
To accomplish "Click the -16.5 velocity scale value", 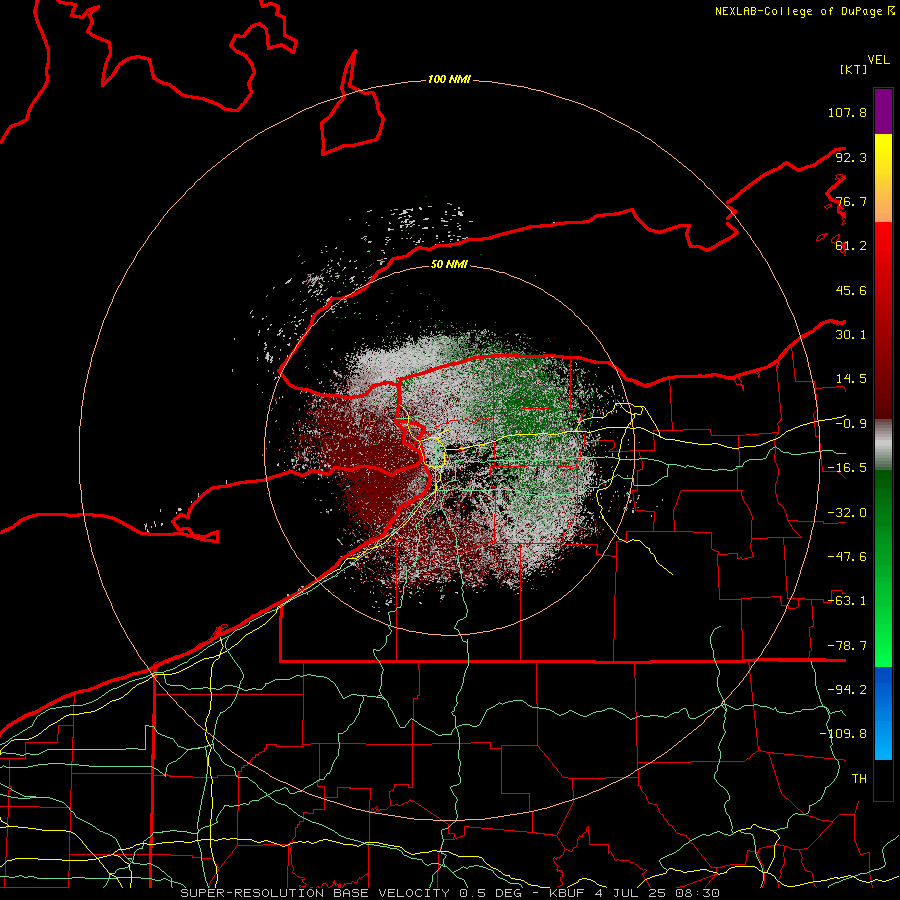I will click(x=847, y=468).
